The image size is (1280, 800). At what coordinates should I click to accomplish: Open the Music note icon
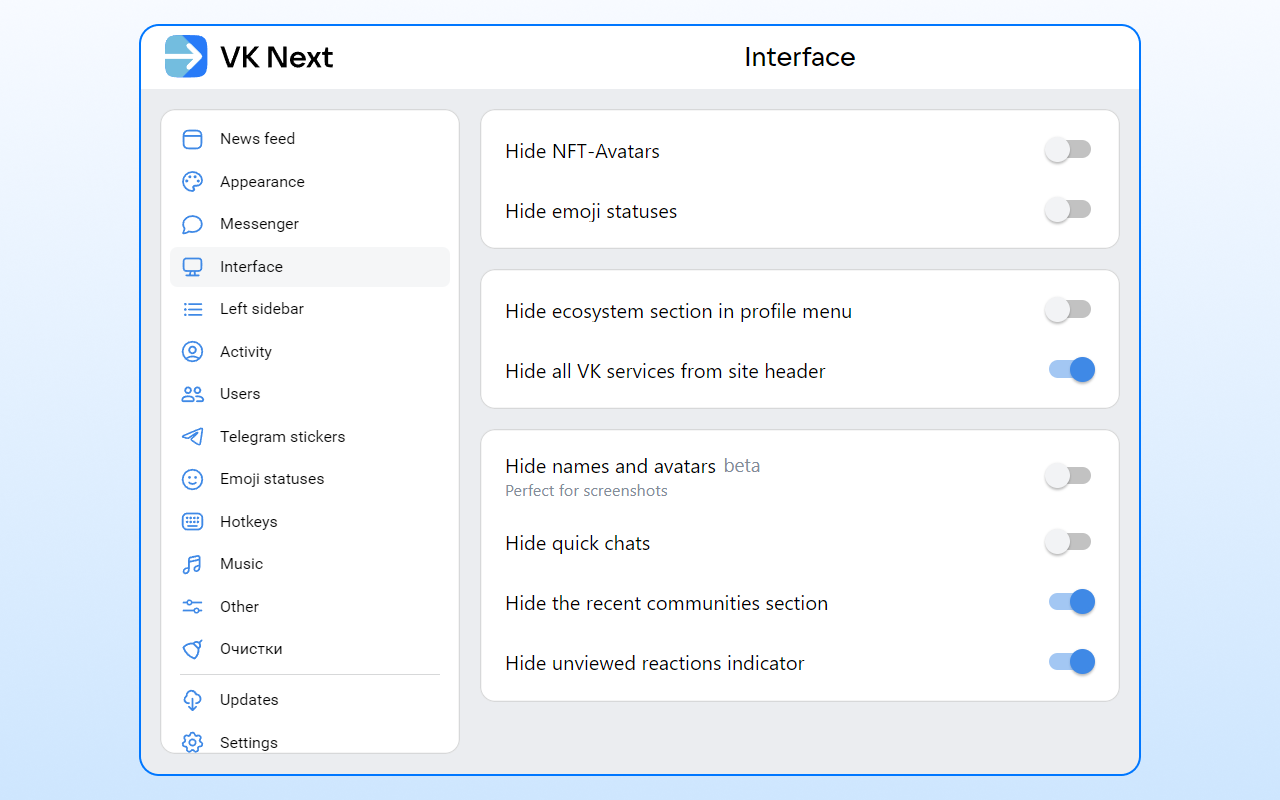coord(192,564)
